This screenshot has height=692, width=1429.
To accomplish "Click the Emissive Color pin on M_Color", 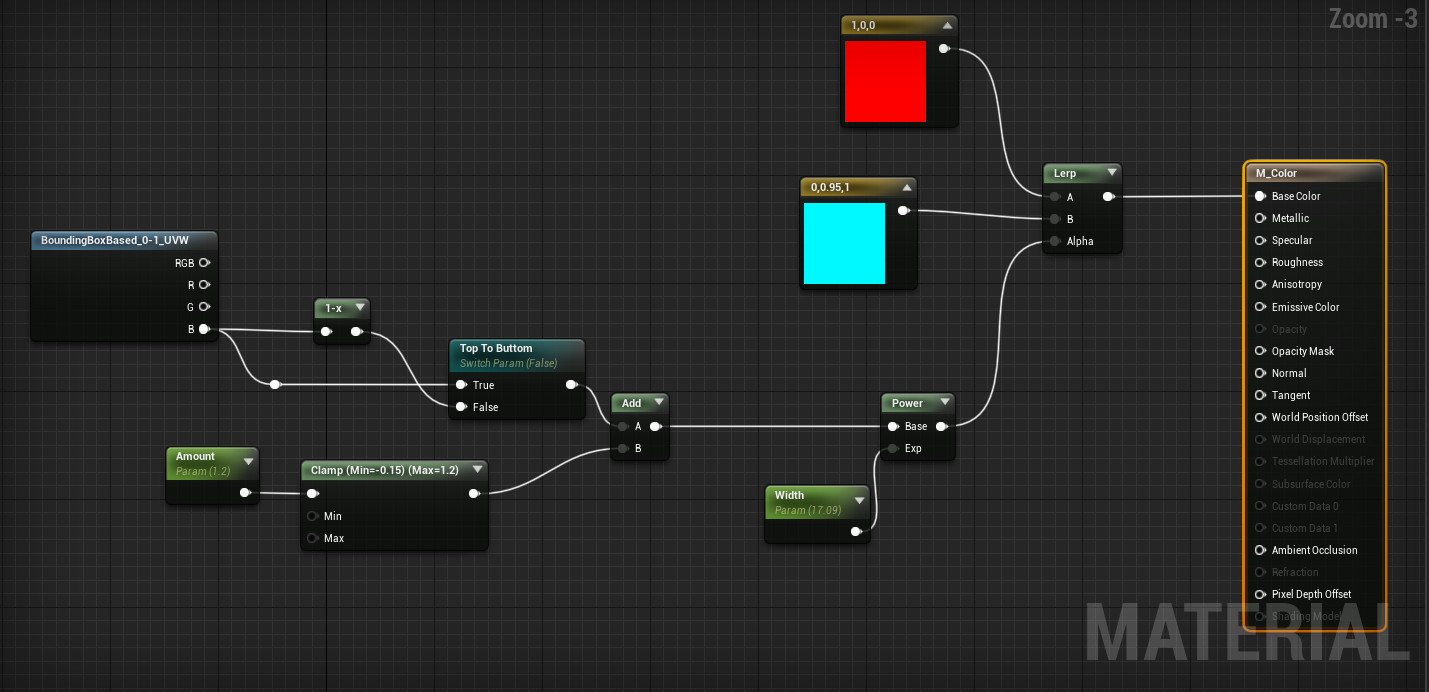I will coord(1260,307).
